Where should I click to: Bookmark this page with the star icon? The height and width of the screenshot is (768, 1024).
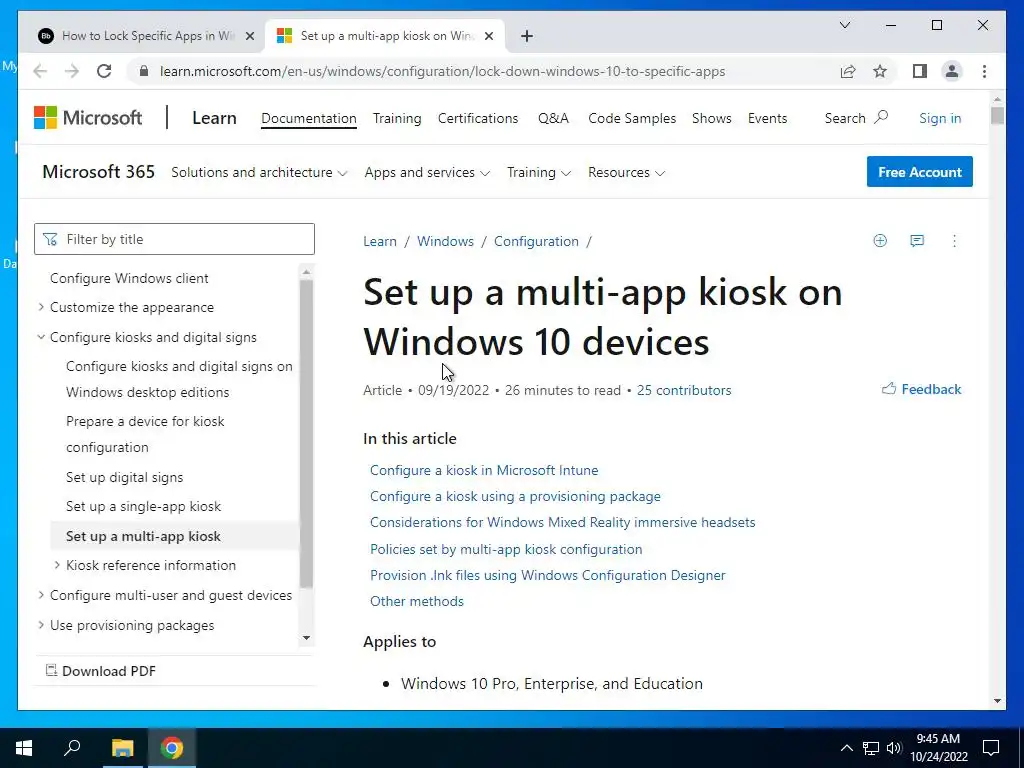tap(880, 71)
